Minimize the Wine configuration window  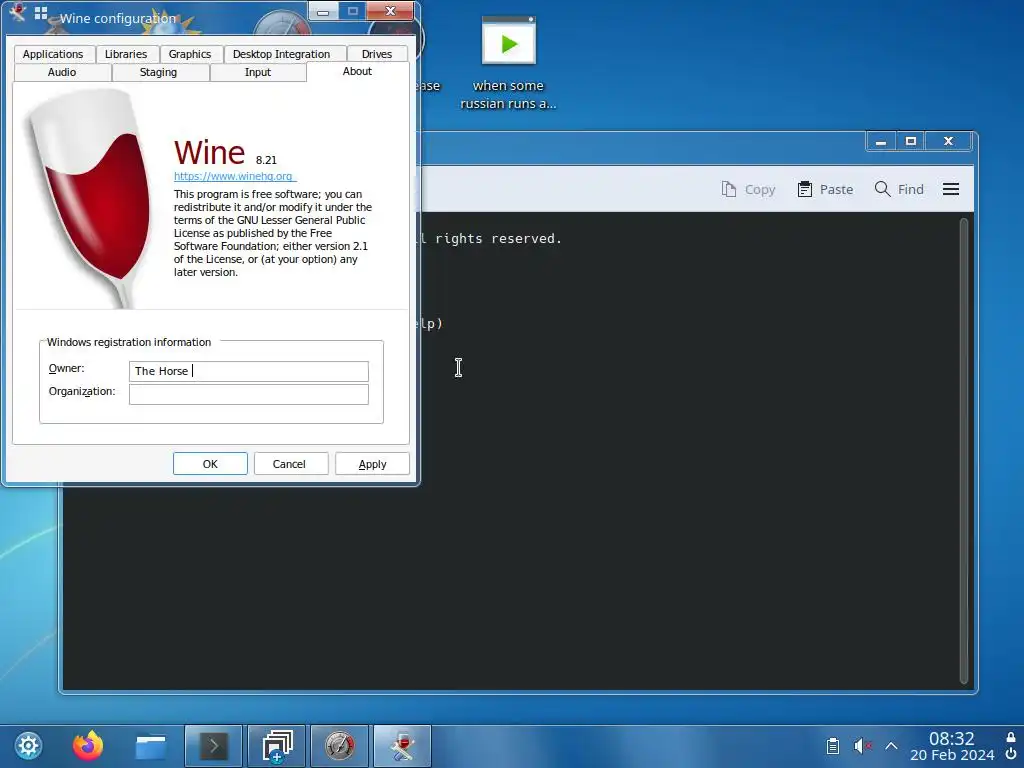click(323, 11)
